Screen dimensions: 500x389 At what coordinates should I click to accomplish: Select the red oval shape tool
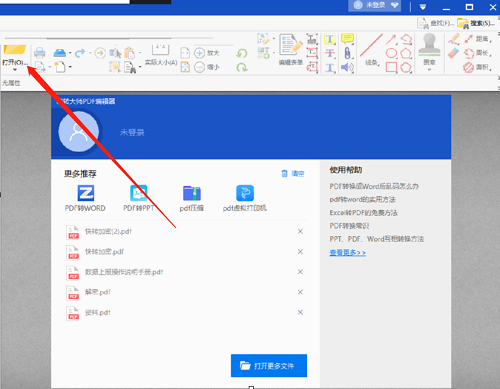pos(391,53)
